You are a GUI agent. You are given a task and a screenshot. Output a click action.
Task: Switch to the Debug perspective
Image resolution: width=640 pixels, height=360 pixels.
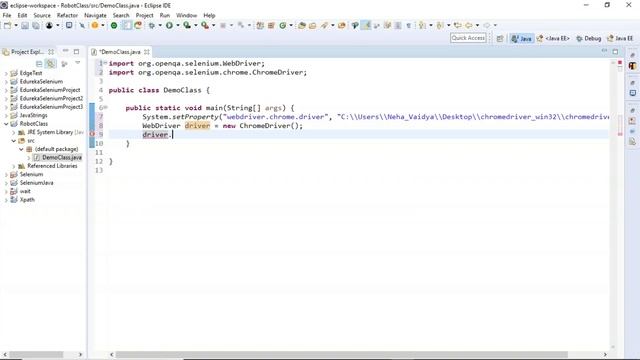click(589, 38)
